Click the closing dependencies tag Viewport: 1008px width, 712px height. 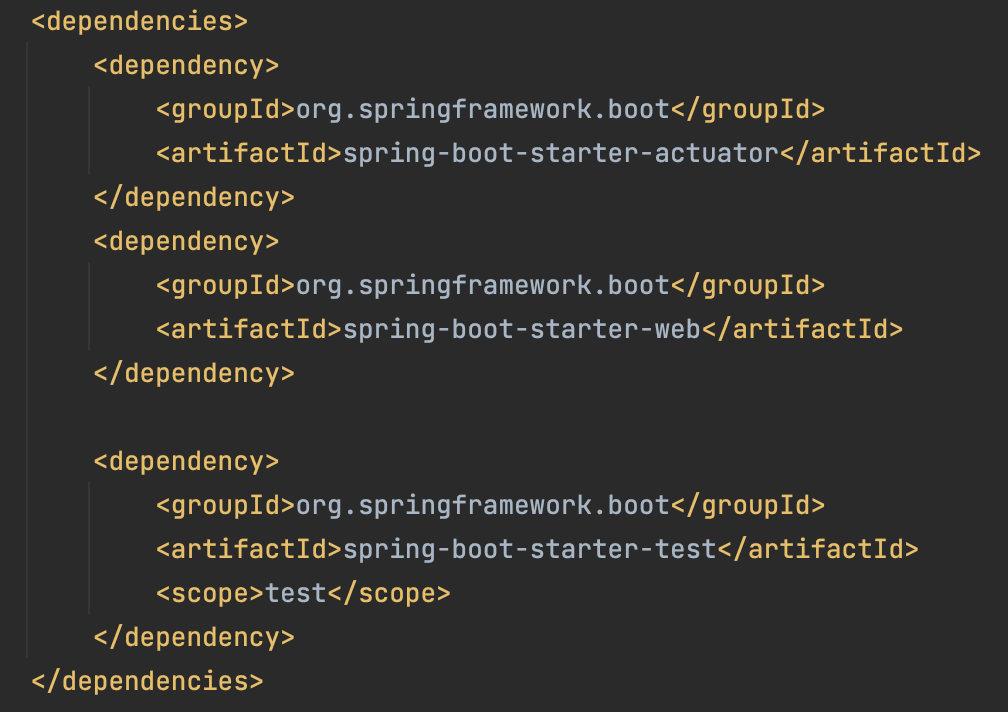pos(147,681)
